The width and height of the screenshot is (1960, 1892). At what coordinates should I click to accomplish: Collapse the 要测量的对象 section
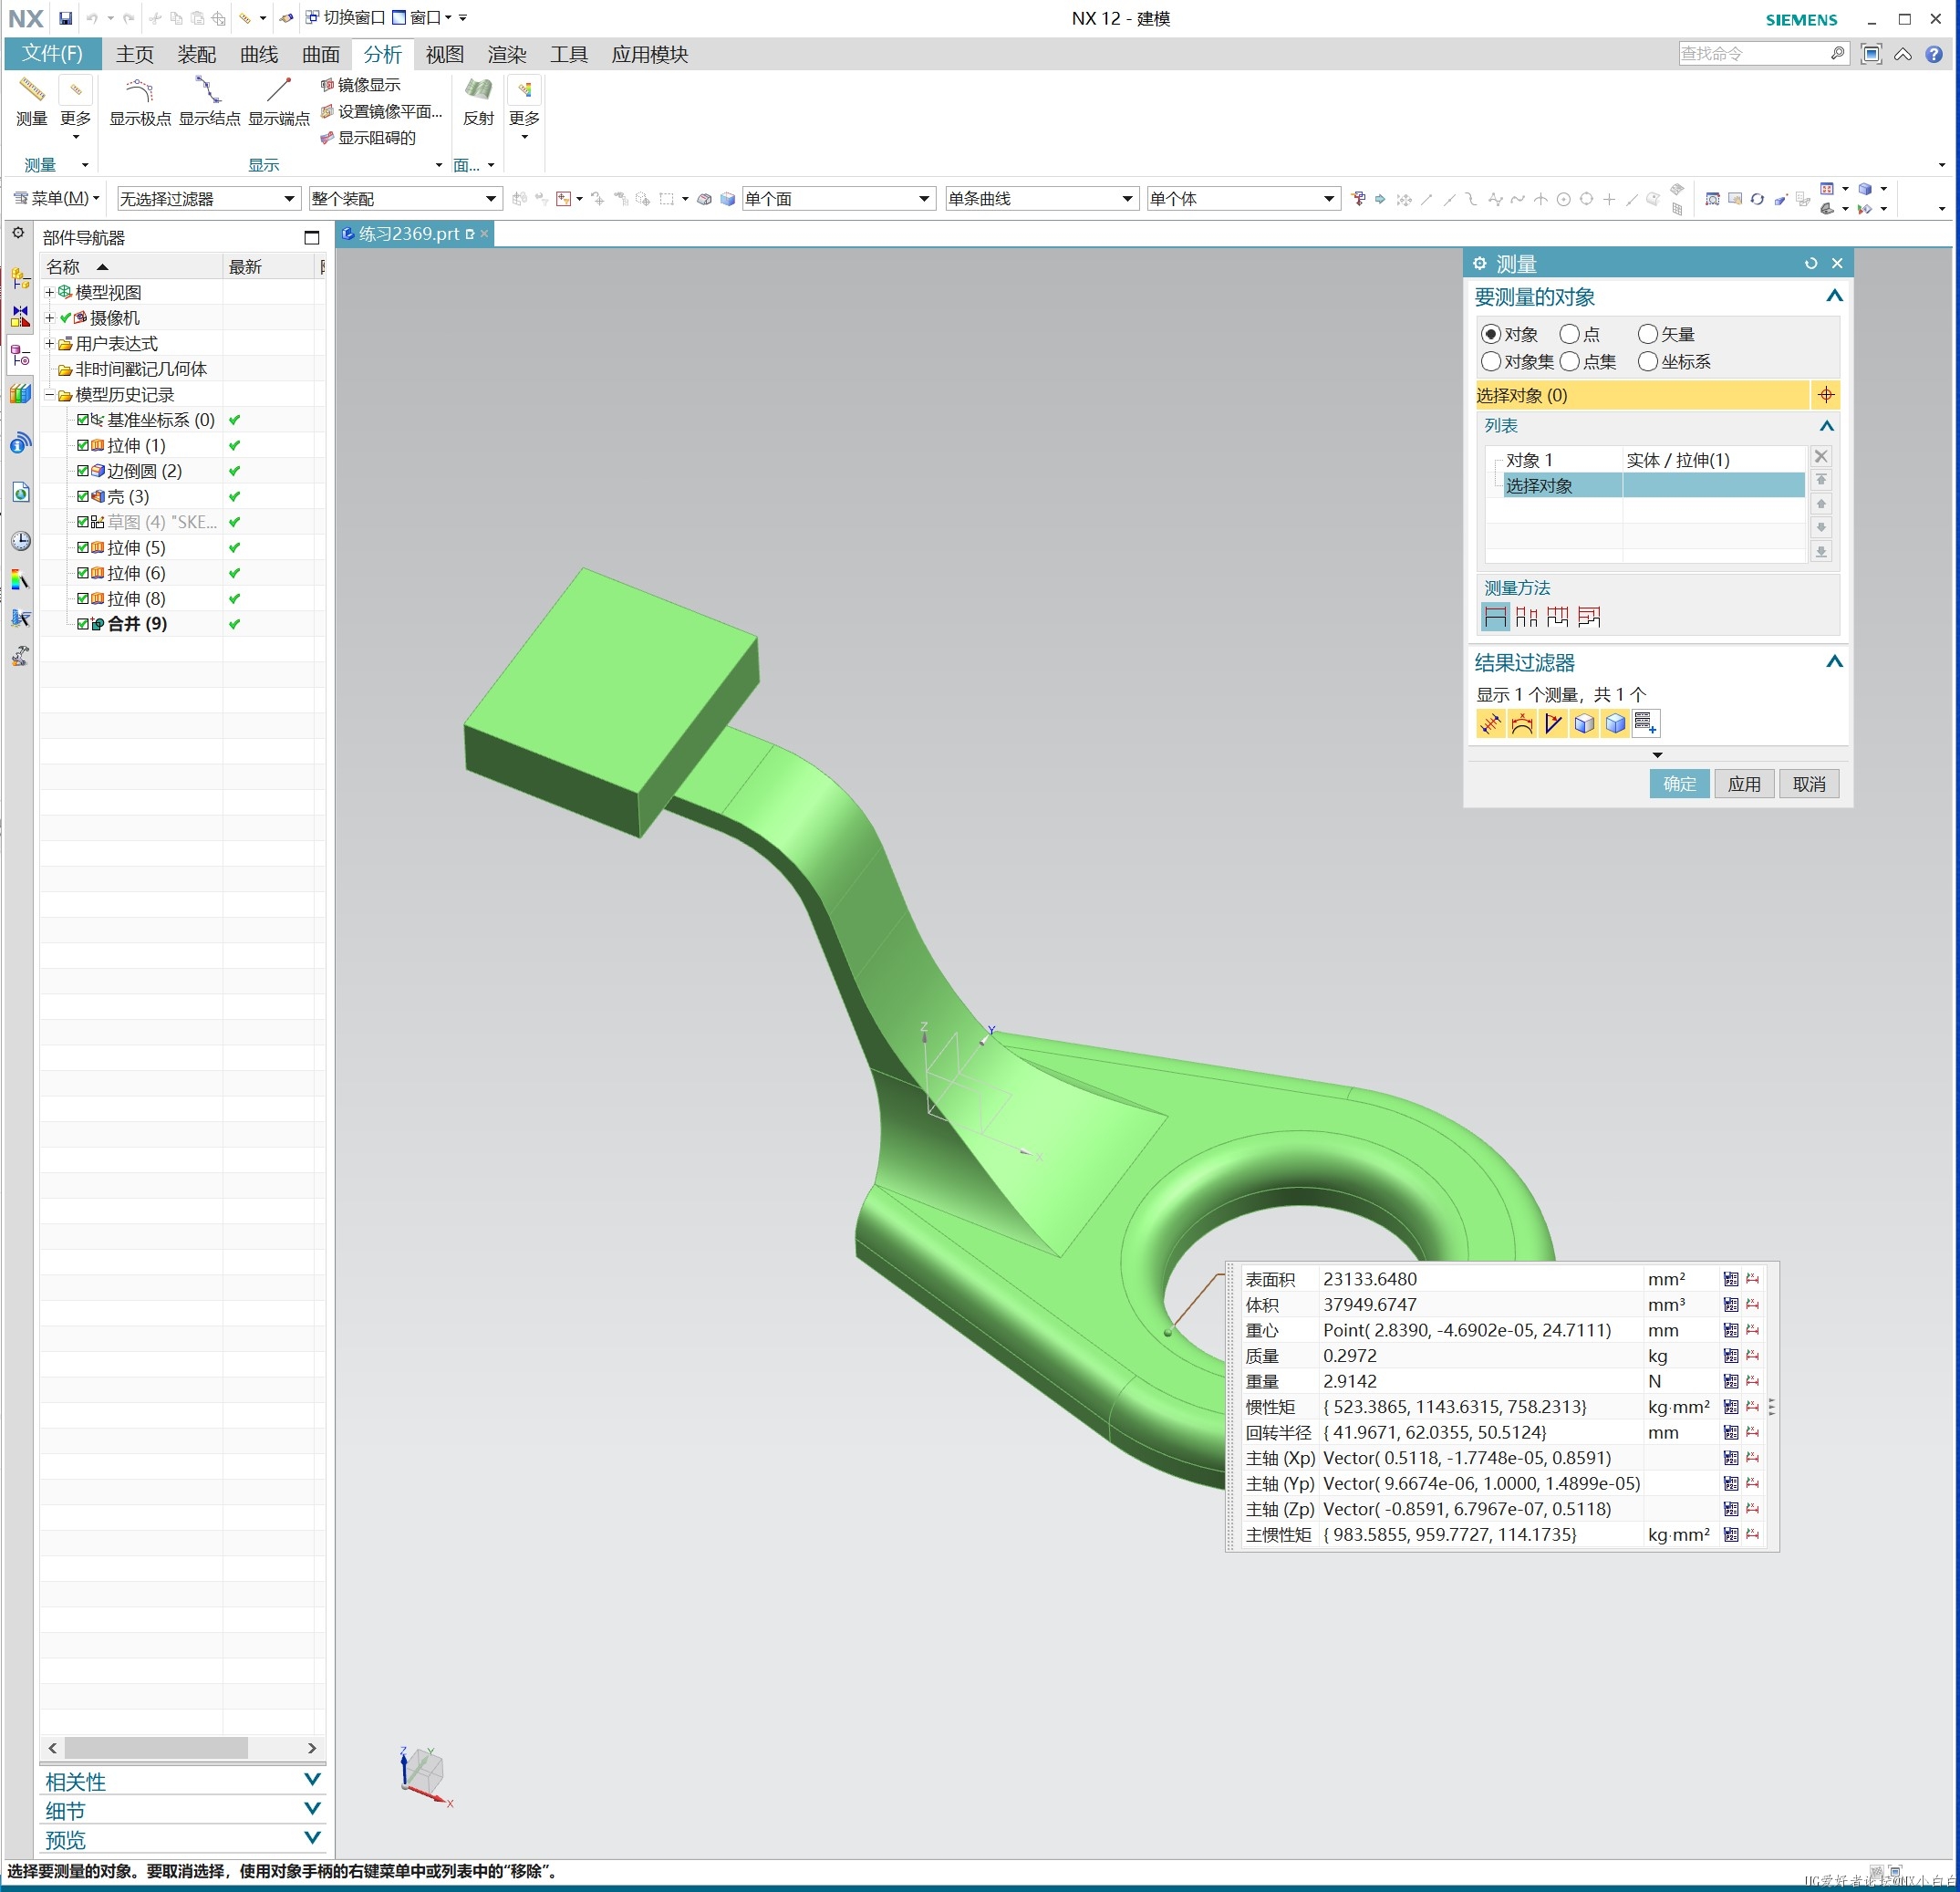1833,296
